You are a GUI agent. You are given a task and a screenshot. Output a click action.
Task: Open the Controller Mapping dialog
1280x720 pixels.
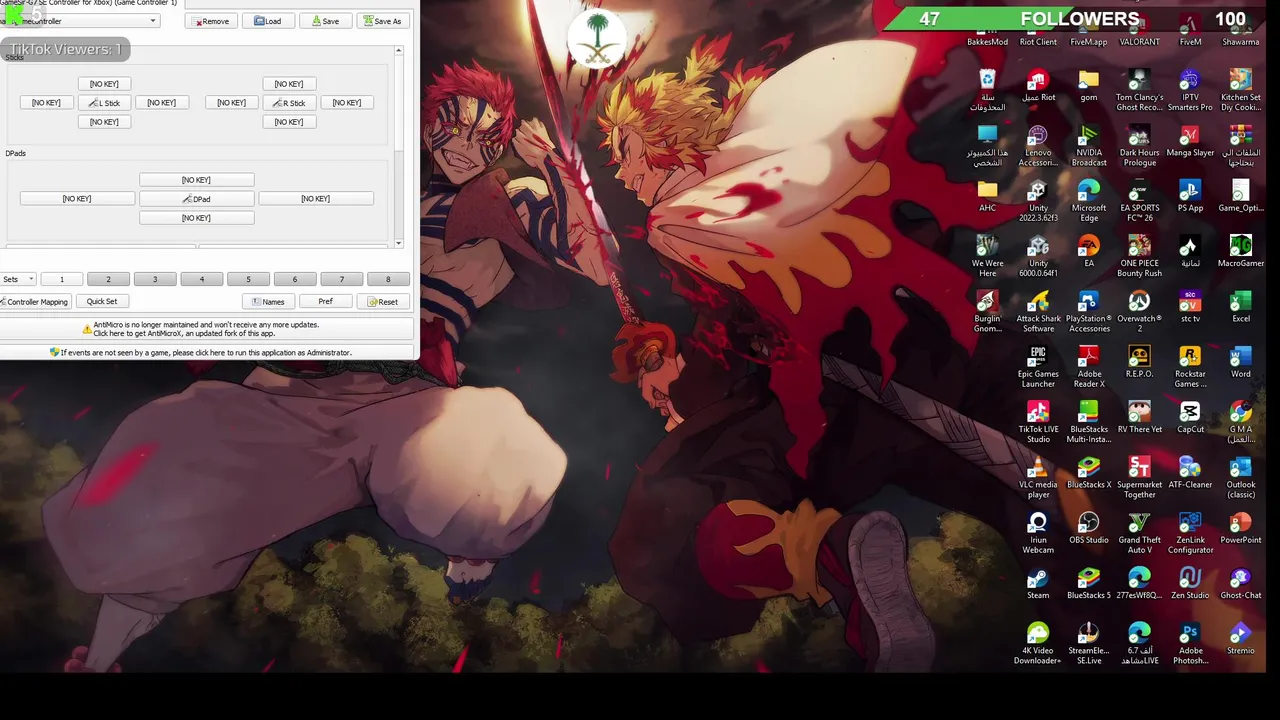[34, 302]
